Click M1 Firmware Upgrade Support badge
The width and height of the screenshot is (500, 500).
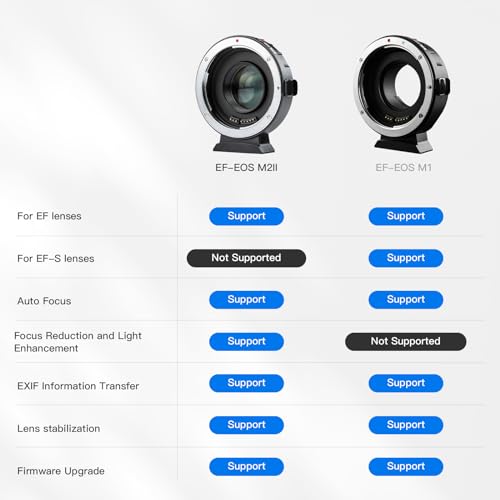[406, 466]
